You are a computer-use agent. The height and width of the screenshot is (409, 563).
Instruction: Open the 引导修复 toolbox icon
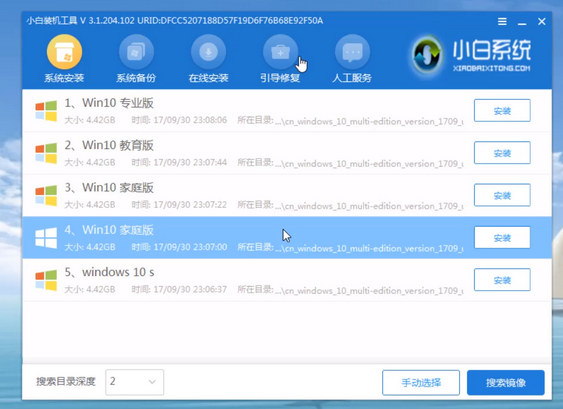coord(280,52)
